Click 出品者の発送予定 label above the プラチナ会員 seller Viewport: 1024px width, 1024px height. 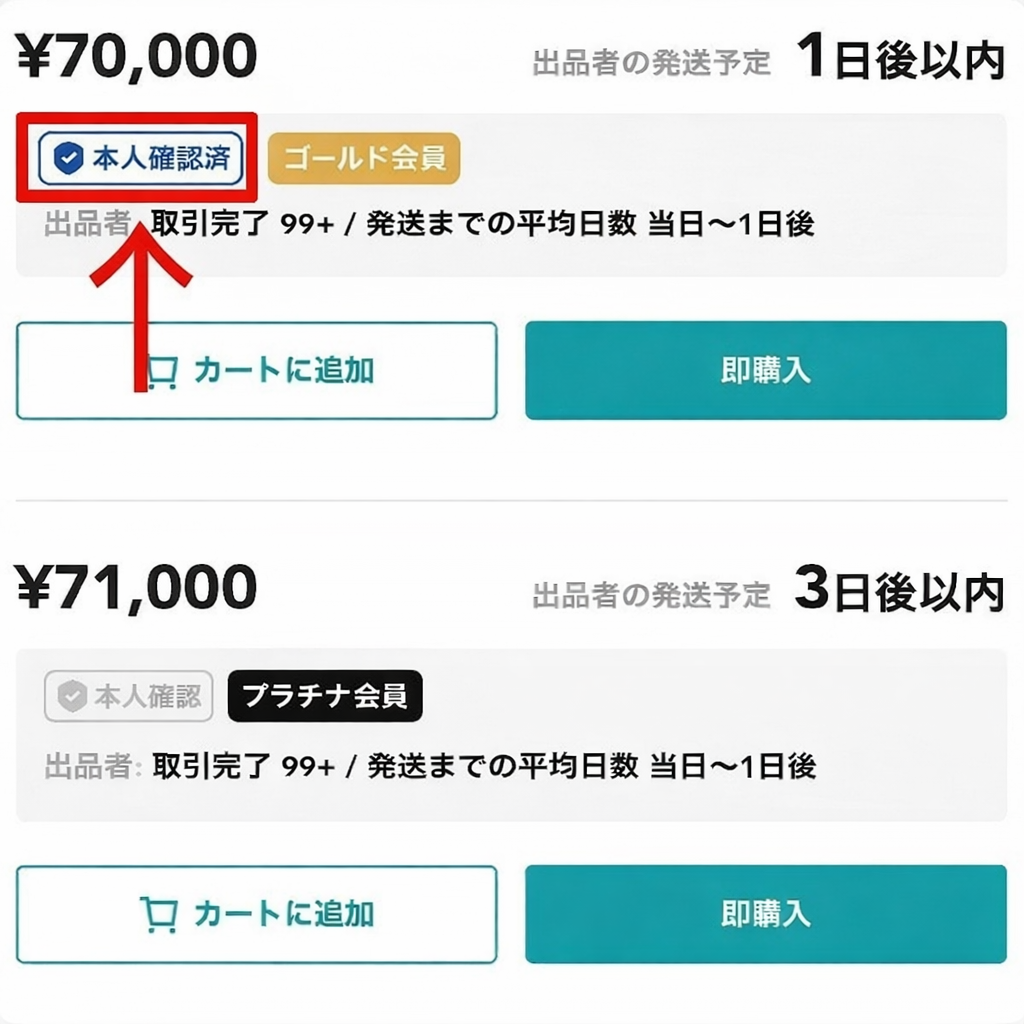[x=652, y=596]
